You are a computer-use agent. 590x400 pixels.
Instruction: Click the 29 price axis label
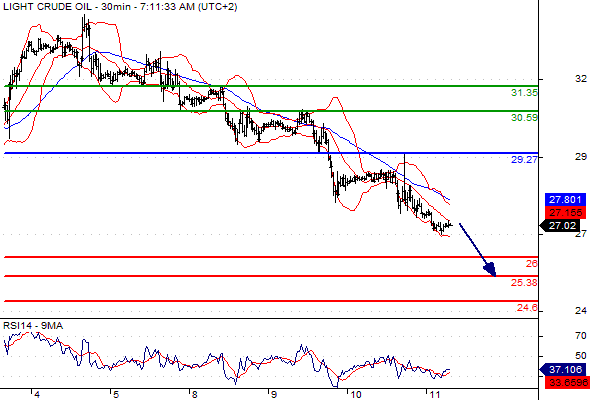(581, 157)
